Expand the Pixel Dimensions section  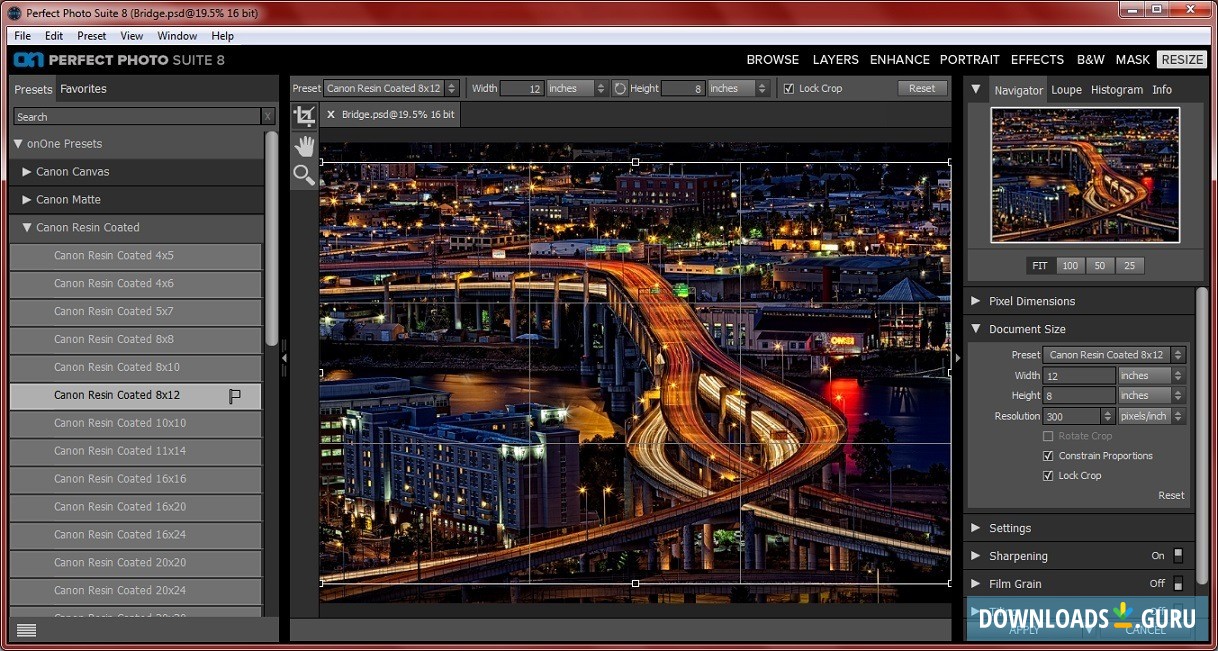976,301
